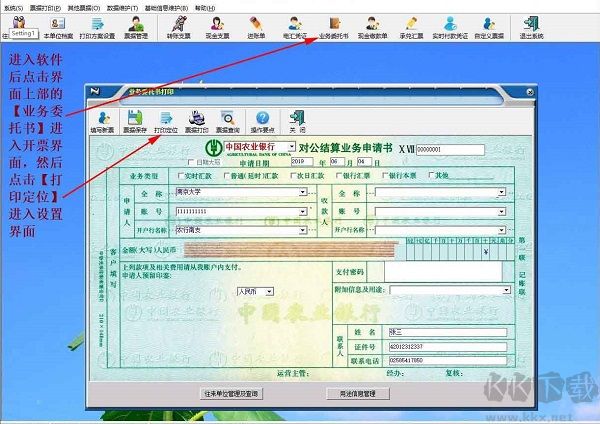Open 帮助(H) menu
The image size is (600, 424).
pyautogui.click(x=205, y=8)
